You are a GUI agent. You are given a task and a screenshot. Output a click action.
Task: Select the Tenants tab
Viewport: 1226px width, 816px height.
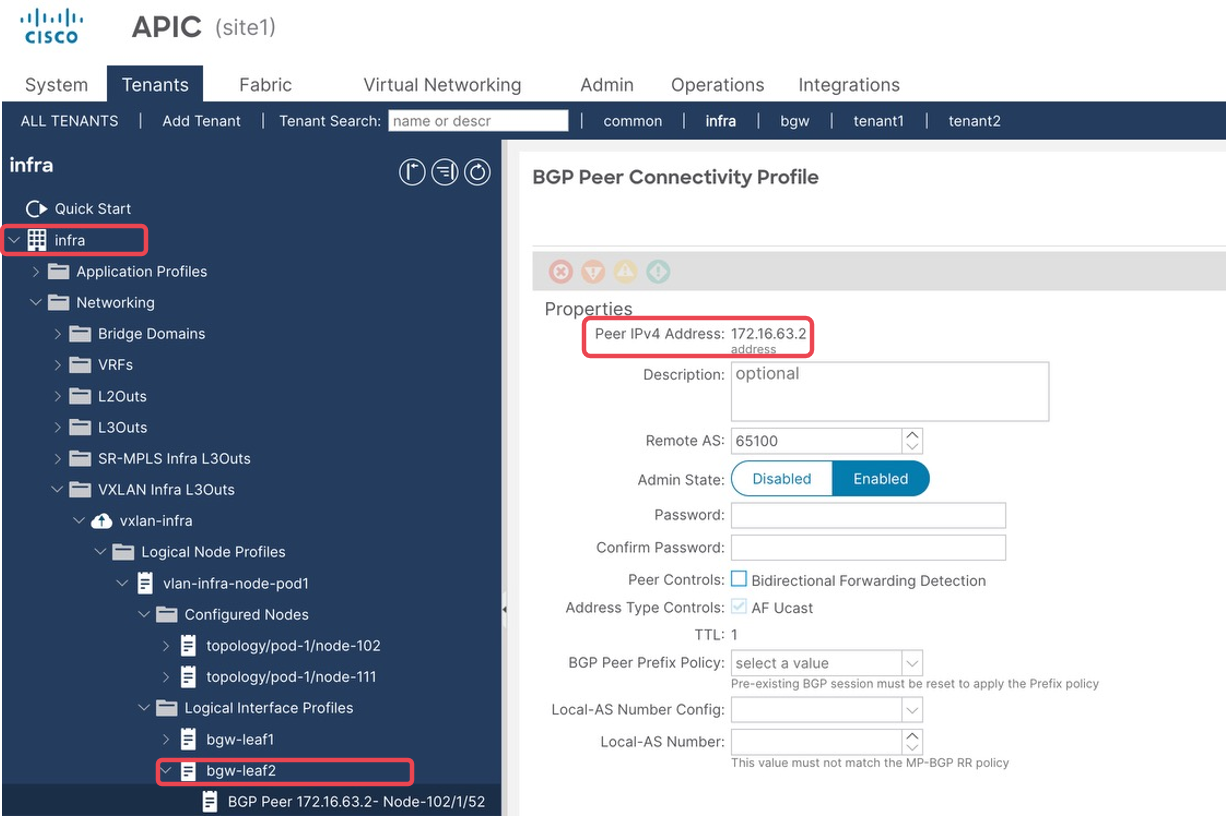[155, 85]
